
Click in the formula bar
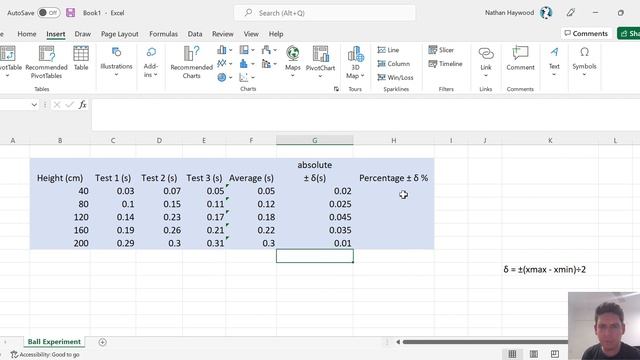click(365, 114)
